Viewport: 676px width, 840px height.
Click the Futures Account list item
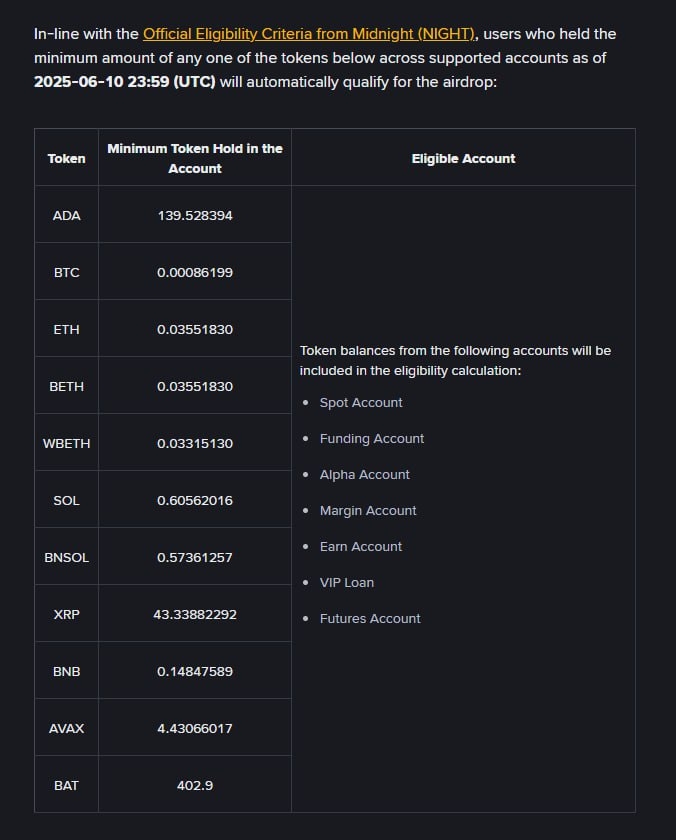coord(370,618)
